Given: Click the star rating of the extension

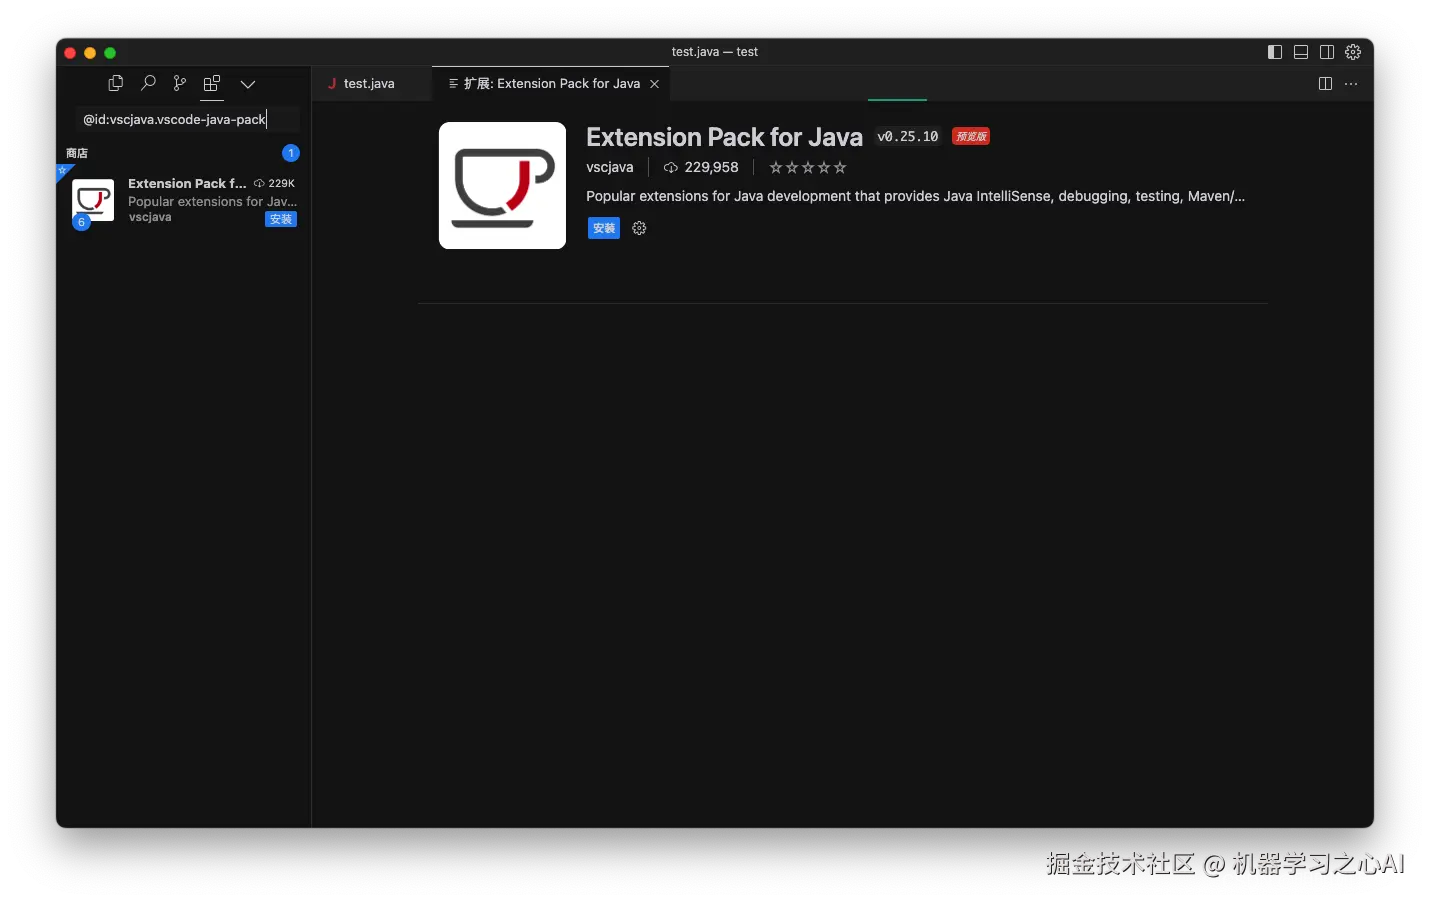Looking at the screenshot, I should click(808, 167).
